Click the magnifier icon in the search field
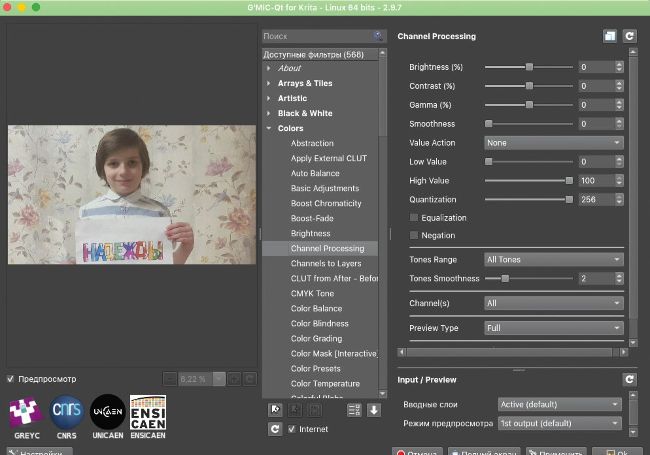This screenshot has height=455, width=650. (378, 36)
